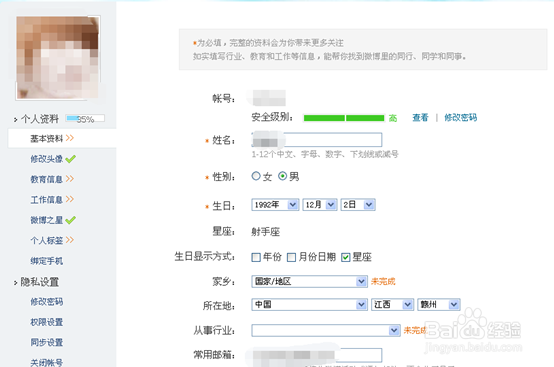Open the 同步设置 sidebar link
Viewport: 554px width, 367px height.
click(47, 342)
